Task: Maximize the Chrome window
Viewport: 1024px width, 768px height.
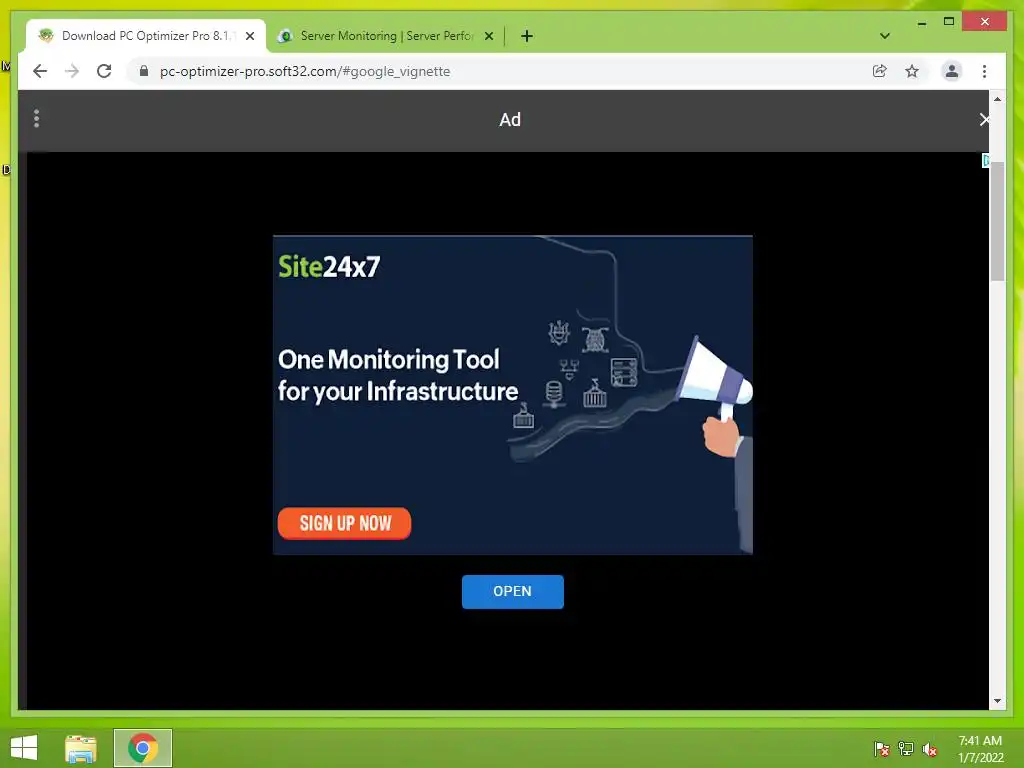Action: [949, 22]
